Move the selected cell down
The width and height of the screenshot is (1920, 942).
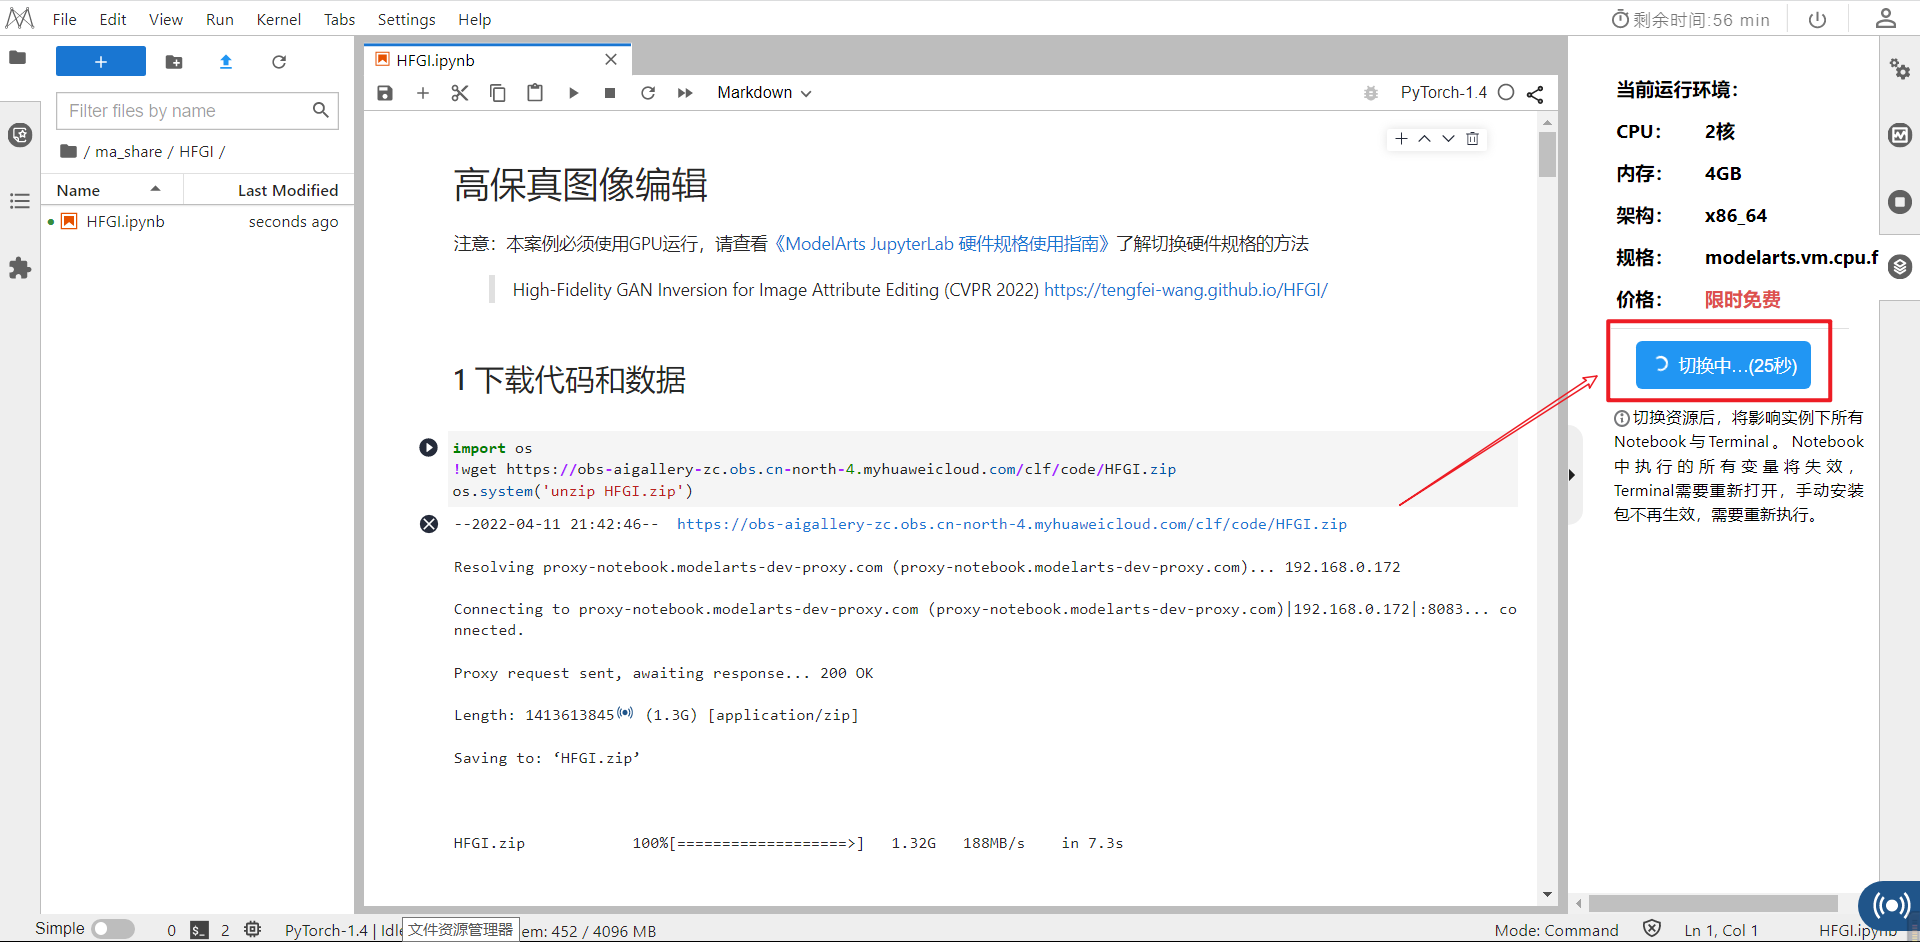click(1448, 139)
